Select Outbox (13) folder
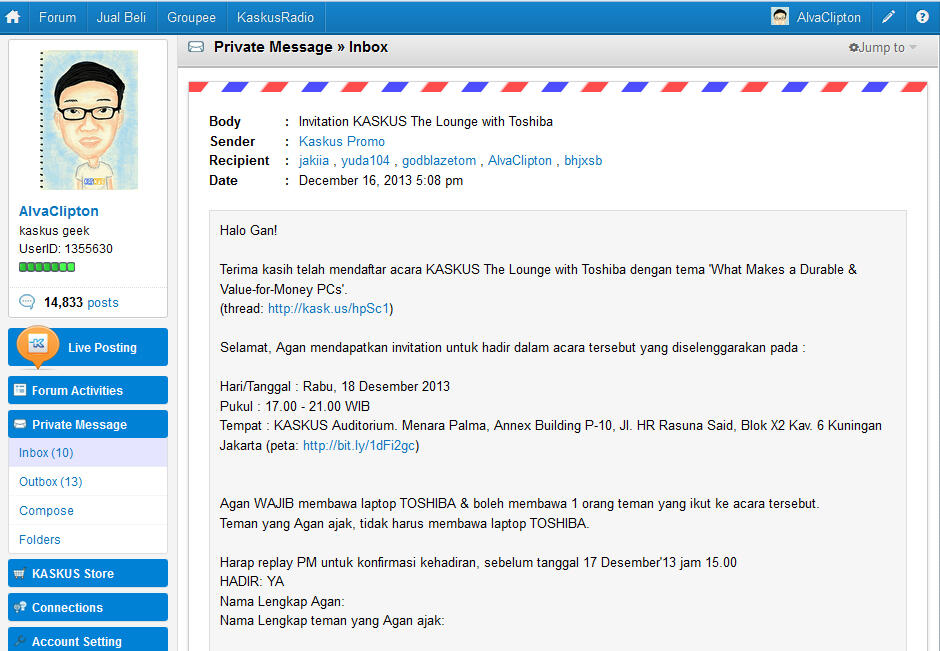 coord(88,481)
